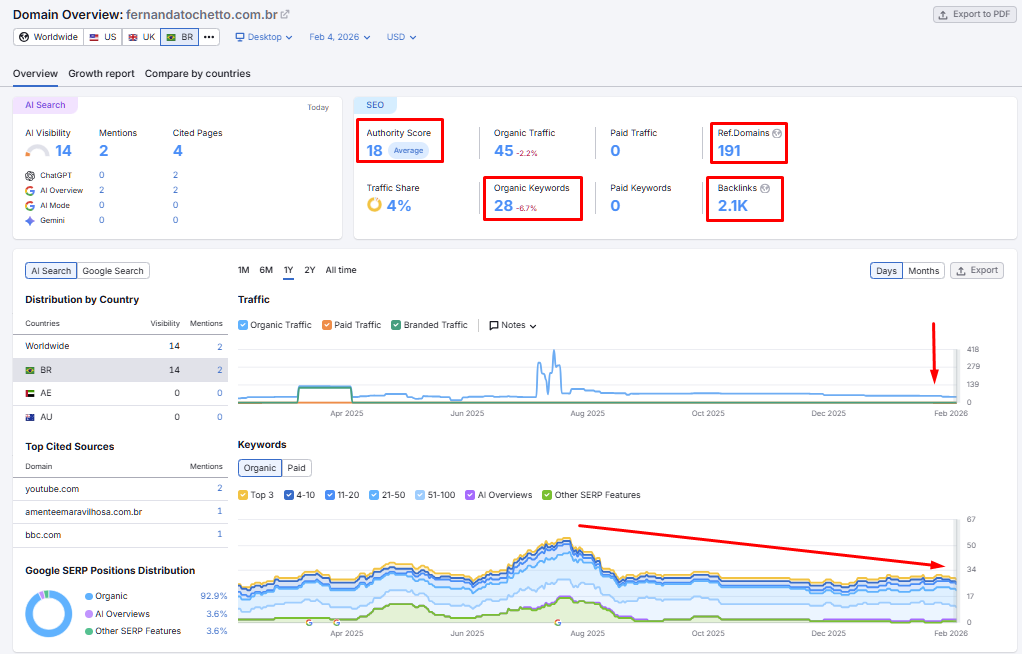
Task: Click the AI Visibility gauge icon
Action: coord(37,151)
